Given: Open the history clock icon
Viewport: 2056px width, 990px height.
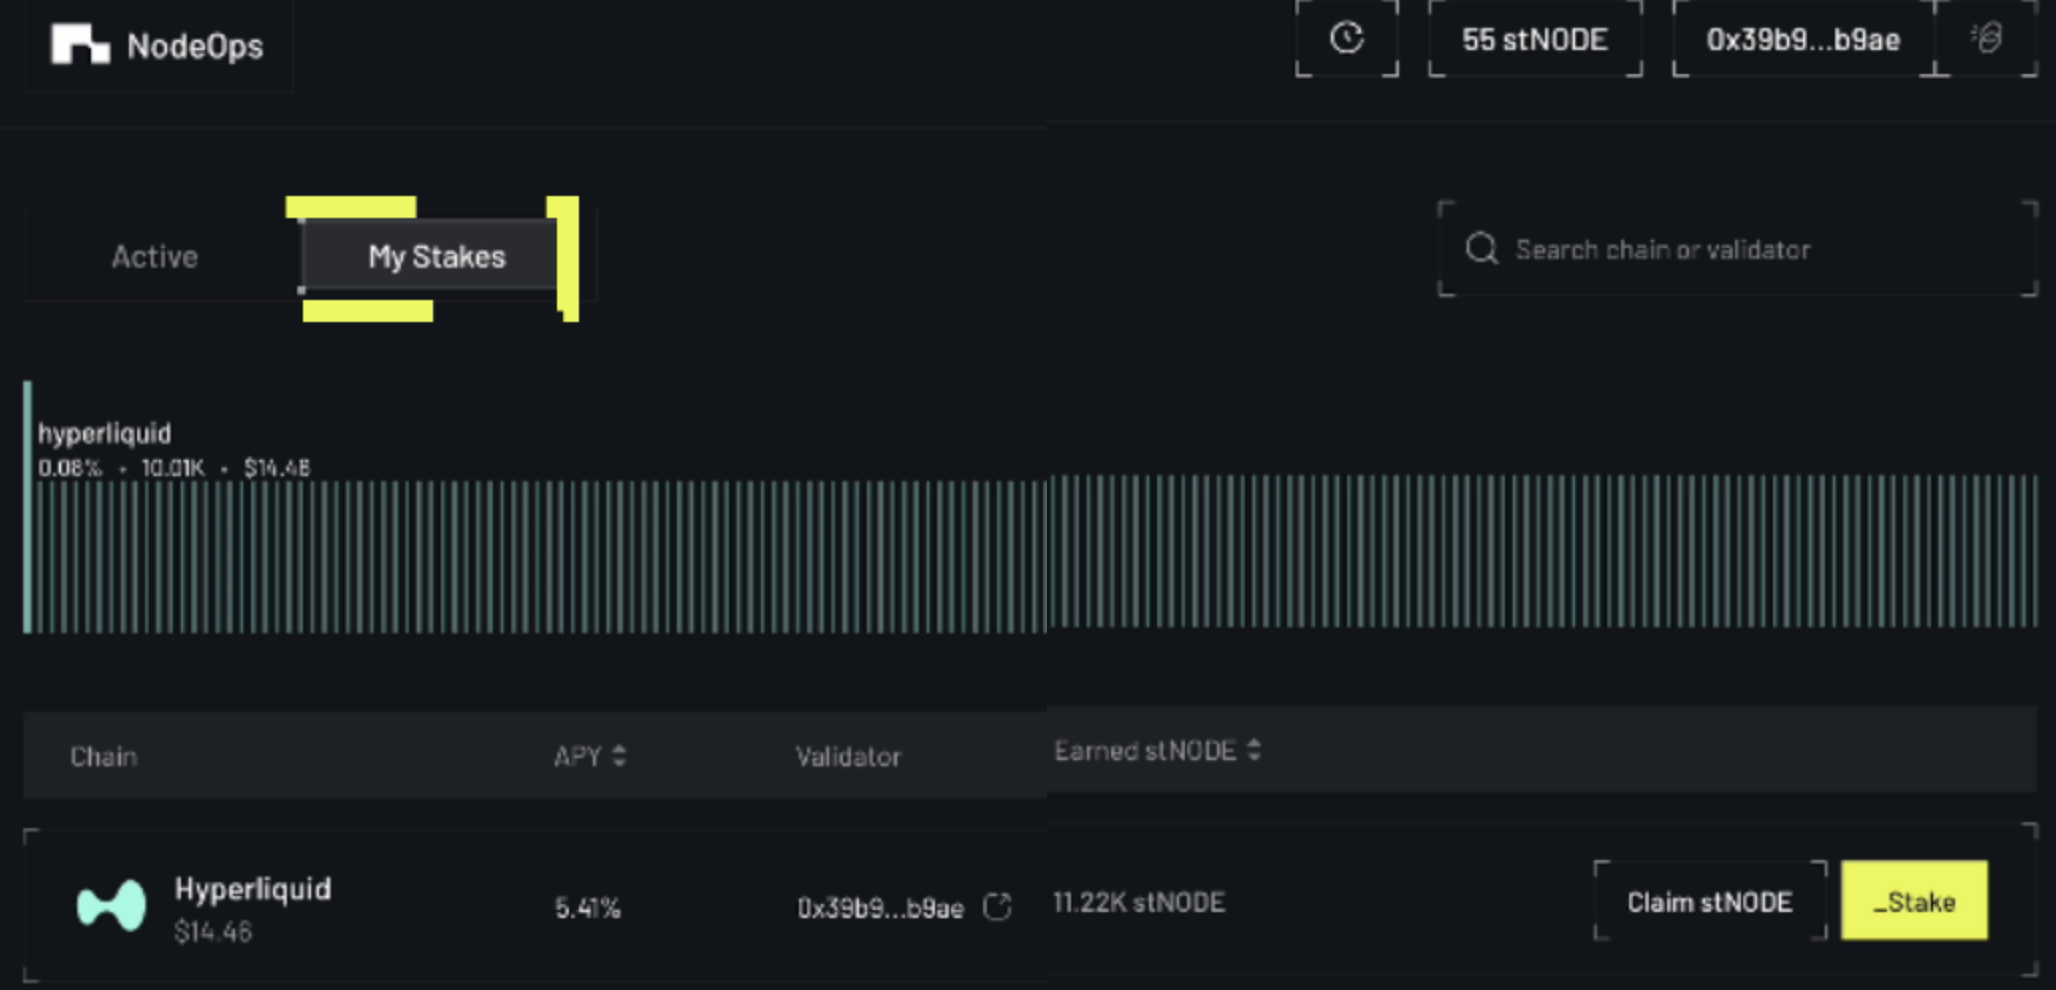Looking at the screenshot, I should pos(1346,39).
